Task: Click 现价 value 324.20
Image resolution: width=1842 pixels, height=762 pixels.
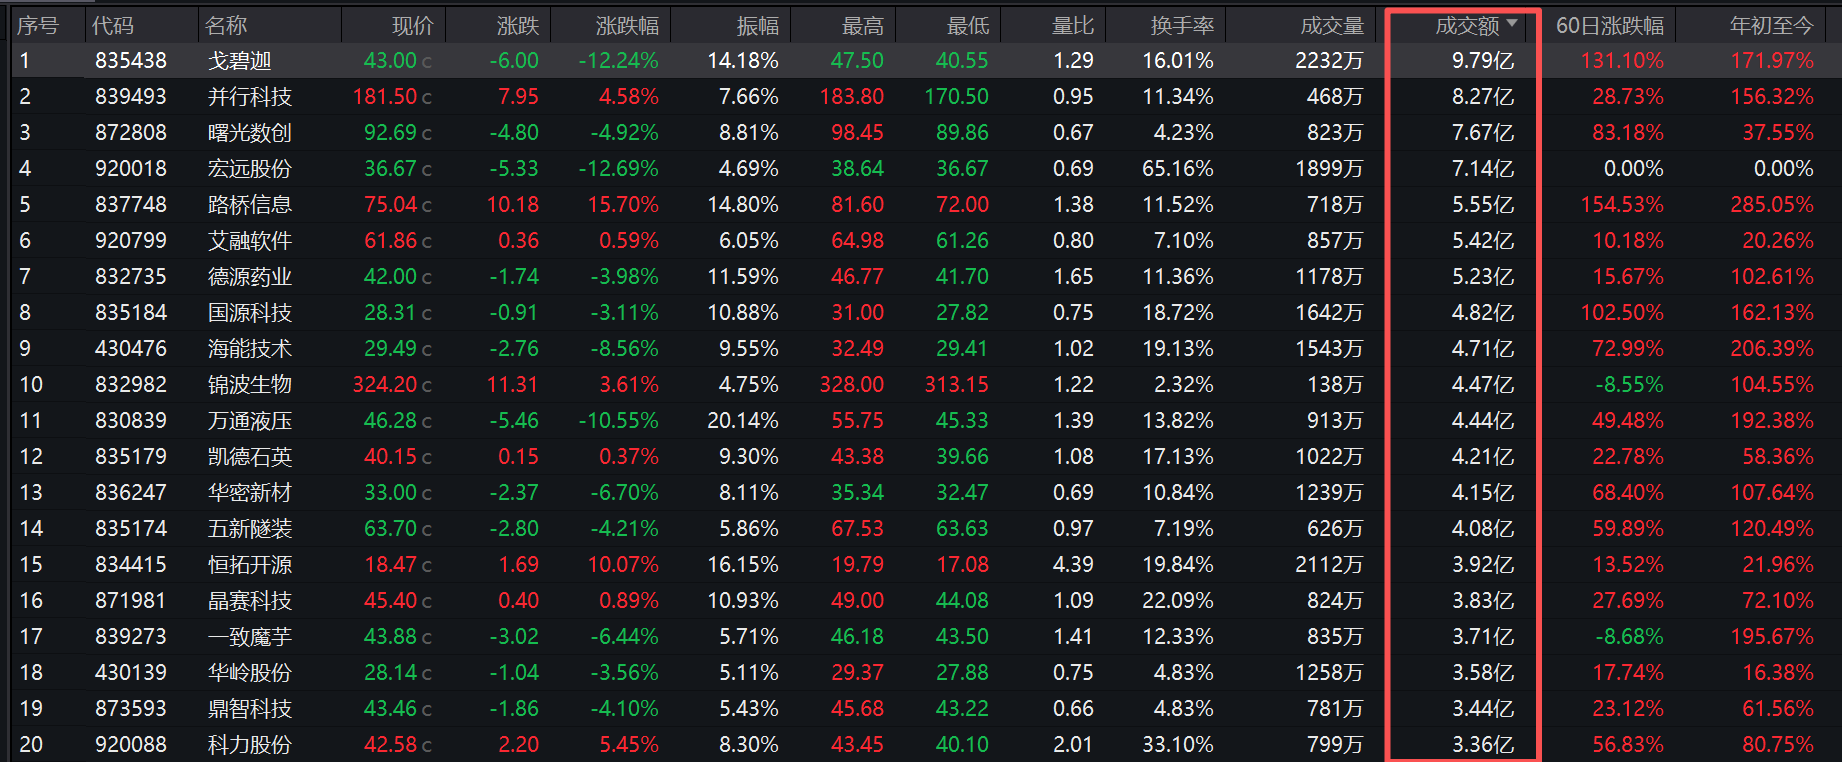Action: pos(385,385)
